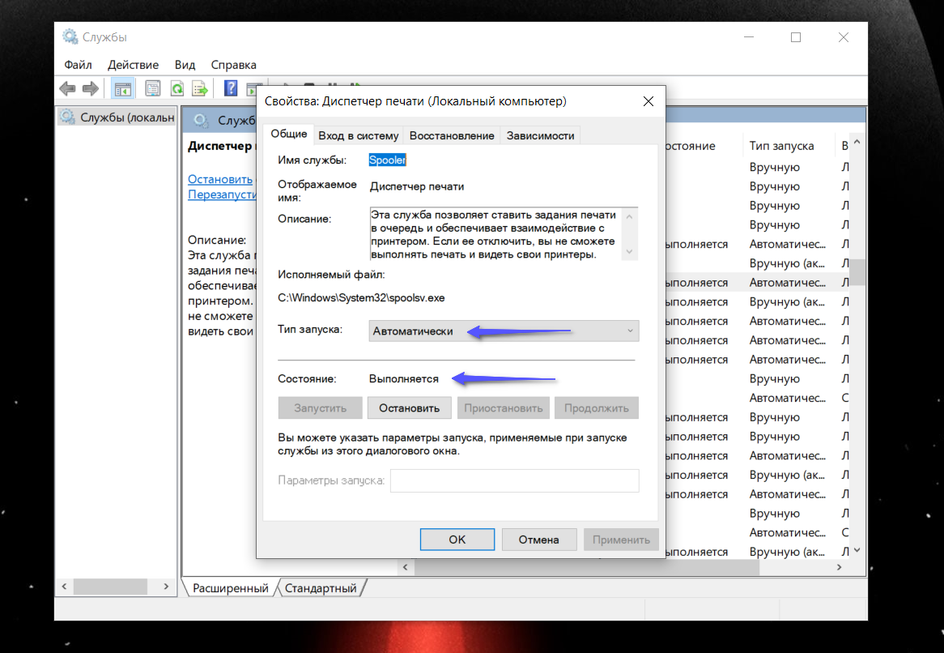This screenshot has width=944, height=653.
Task: Maximize the Службы window
Action: (x=795, y=37)
